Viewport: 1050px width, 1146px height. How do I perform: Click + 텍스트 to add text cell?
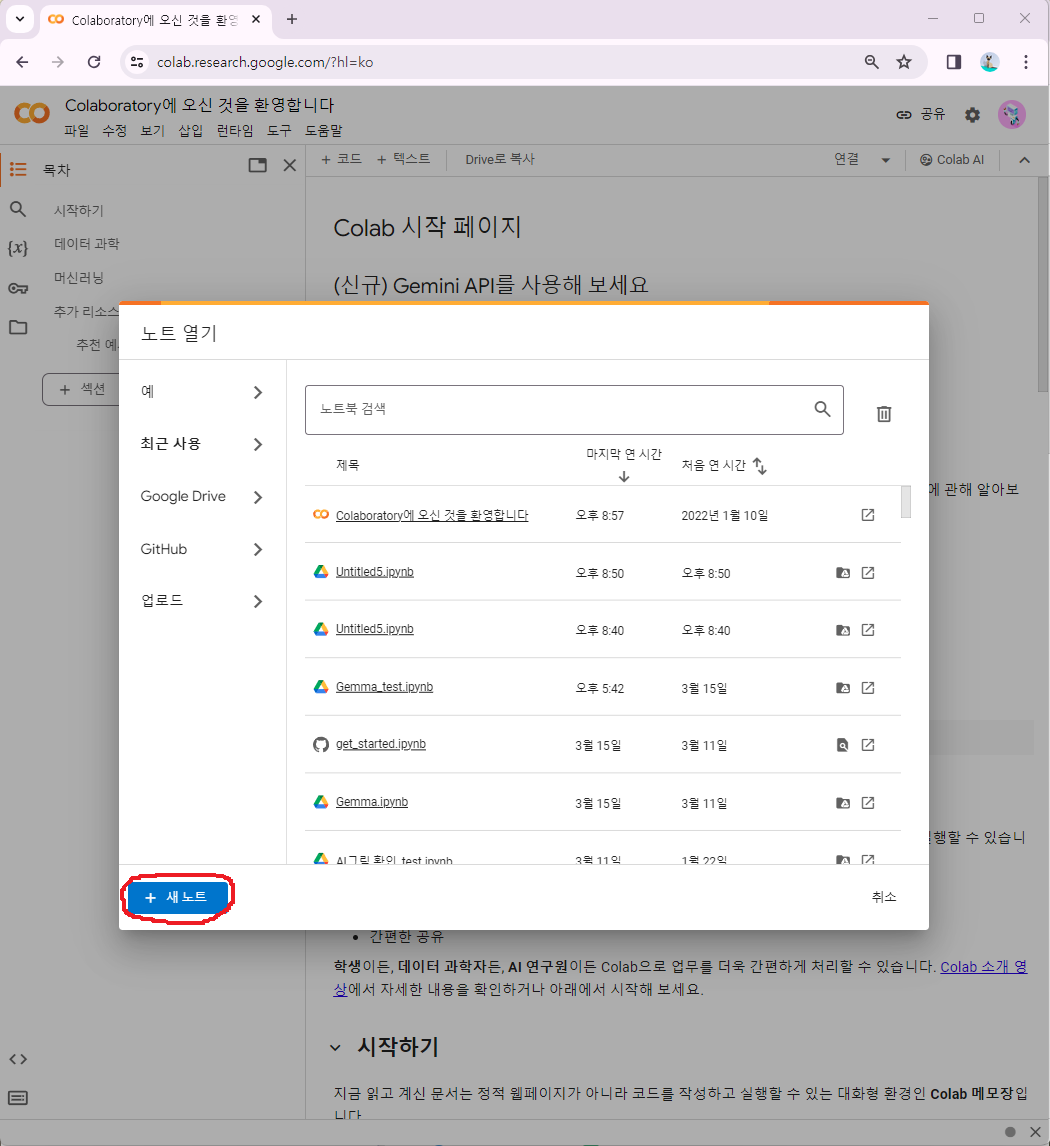point(403,159)
